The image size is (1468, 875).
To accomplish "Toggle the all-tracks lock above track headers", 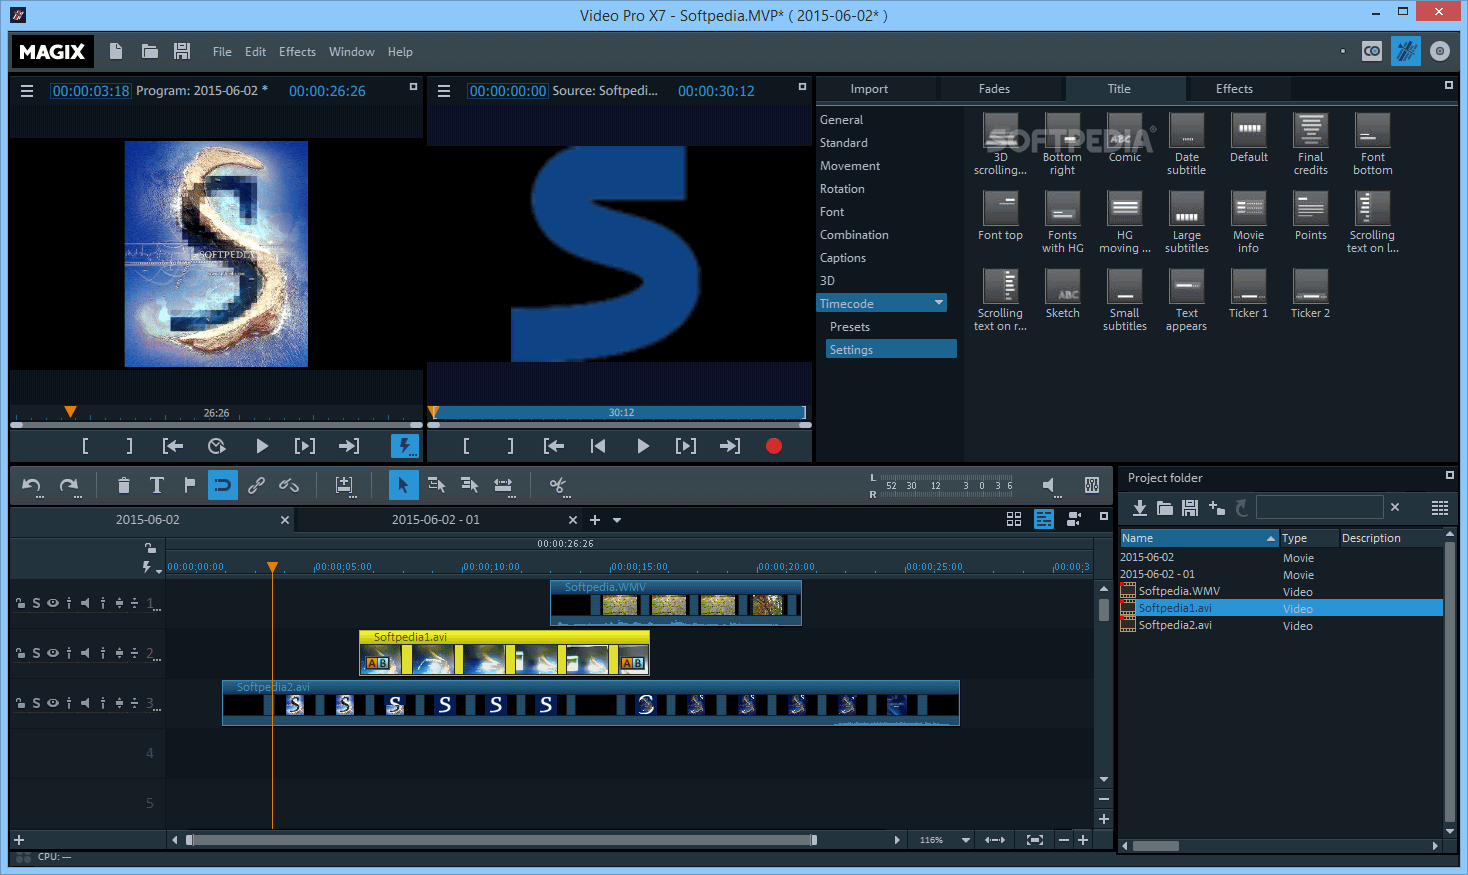I will (150, 548).
